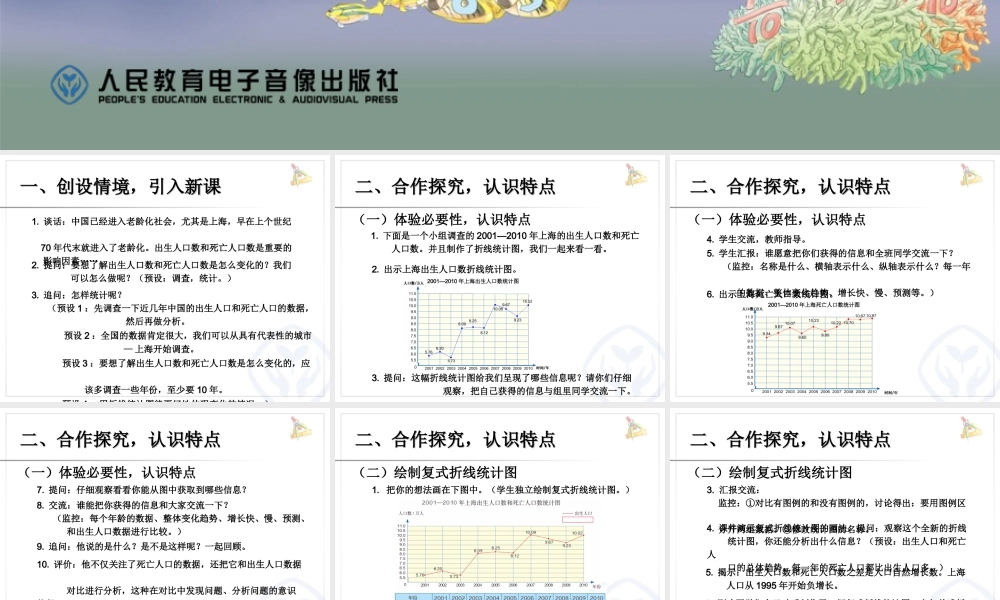Click the heading "二、合作探究，认识特点" on the top-middle slide
Viewport: 1000px width, 600px height.
point(455,184)
